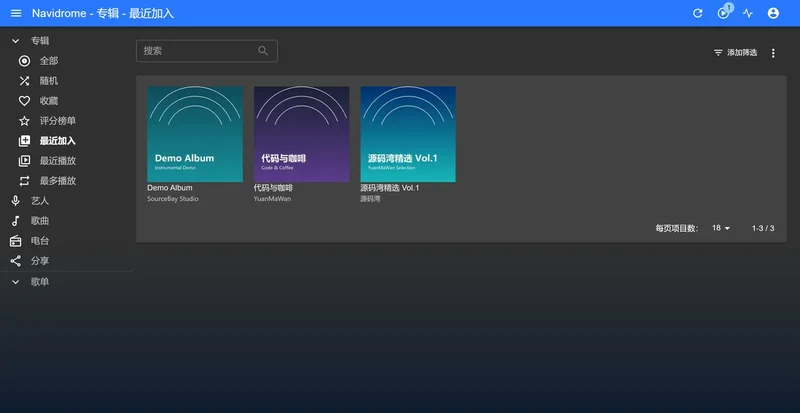Click the 电台 radio icon
Screen dimensions: 800x413
(16, 241)
